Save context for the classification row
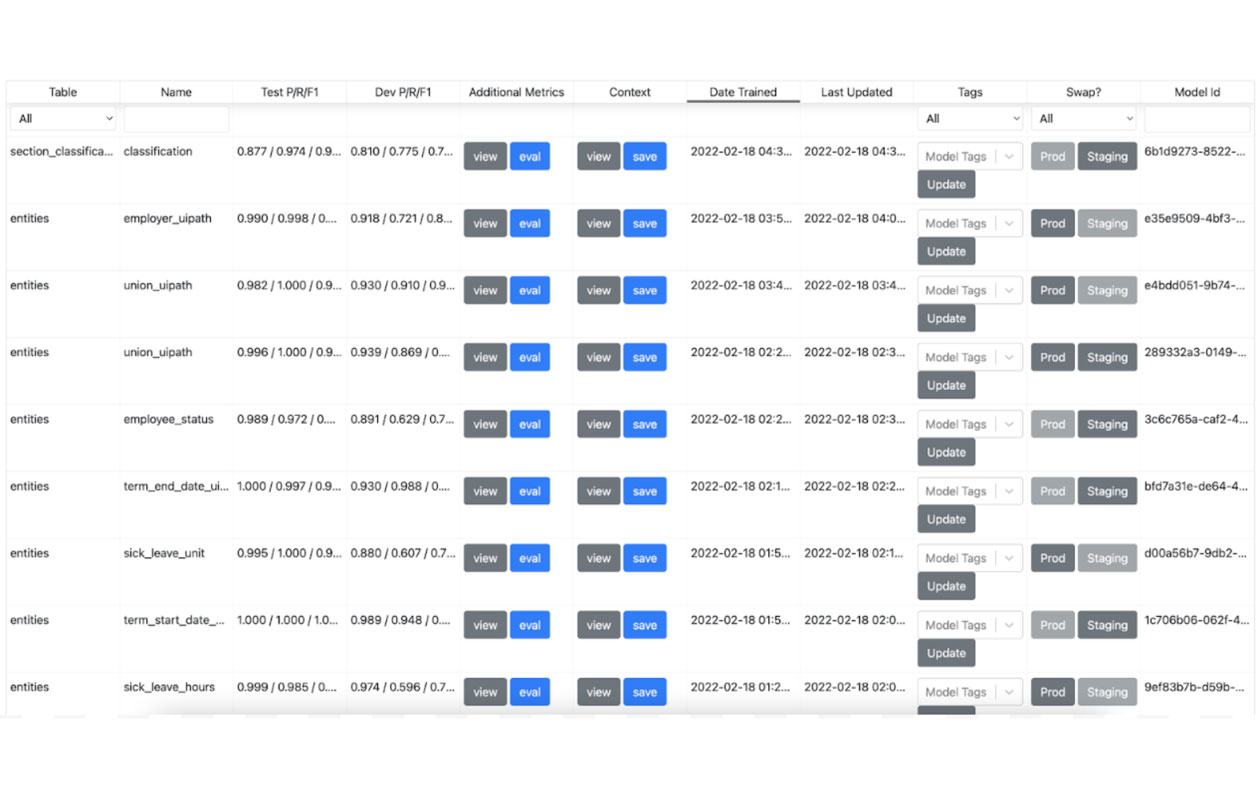 (645, 156)
